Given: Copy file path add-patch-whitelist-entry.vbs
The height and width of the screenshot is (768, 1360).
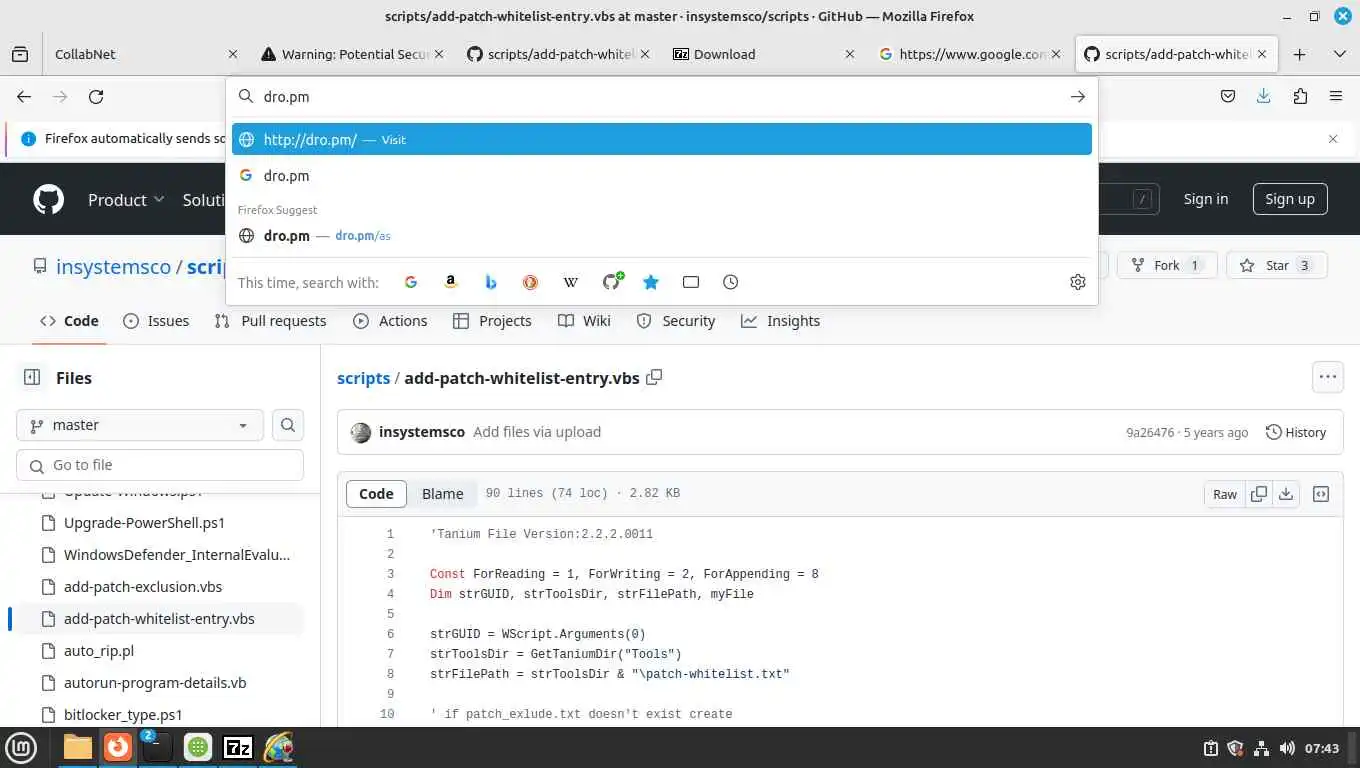Looking at the screenshot, I should point(654,378).
